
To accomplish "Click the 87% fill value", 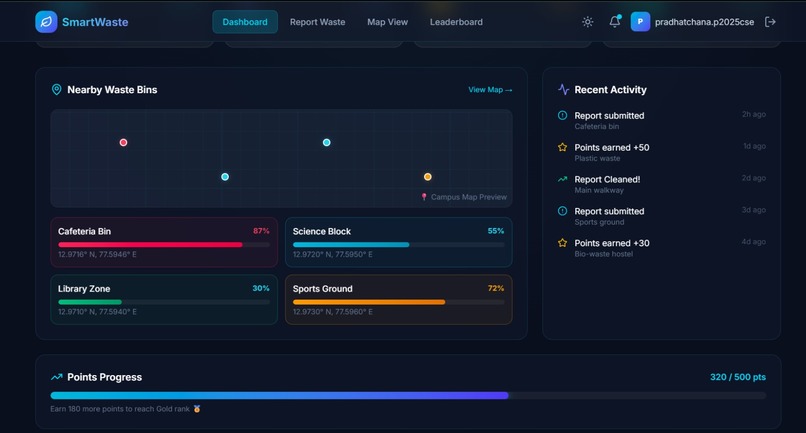I will click(x=261, y=231).
